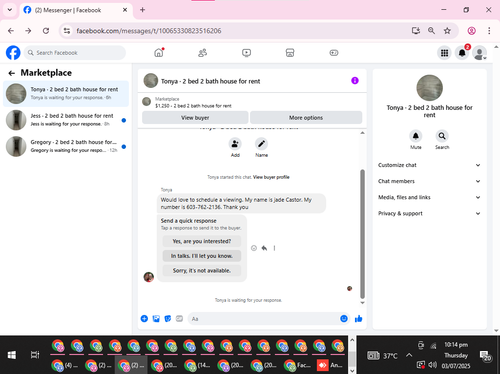Click the Chrome zoom magnifier icon
Viewport: 500px width, 374px height.
pos(431,31)
